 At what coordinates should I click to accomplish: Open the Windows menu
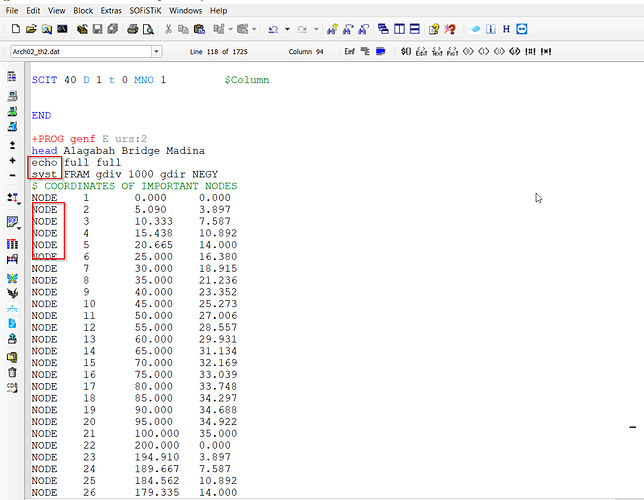click(186, 11)
